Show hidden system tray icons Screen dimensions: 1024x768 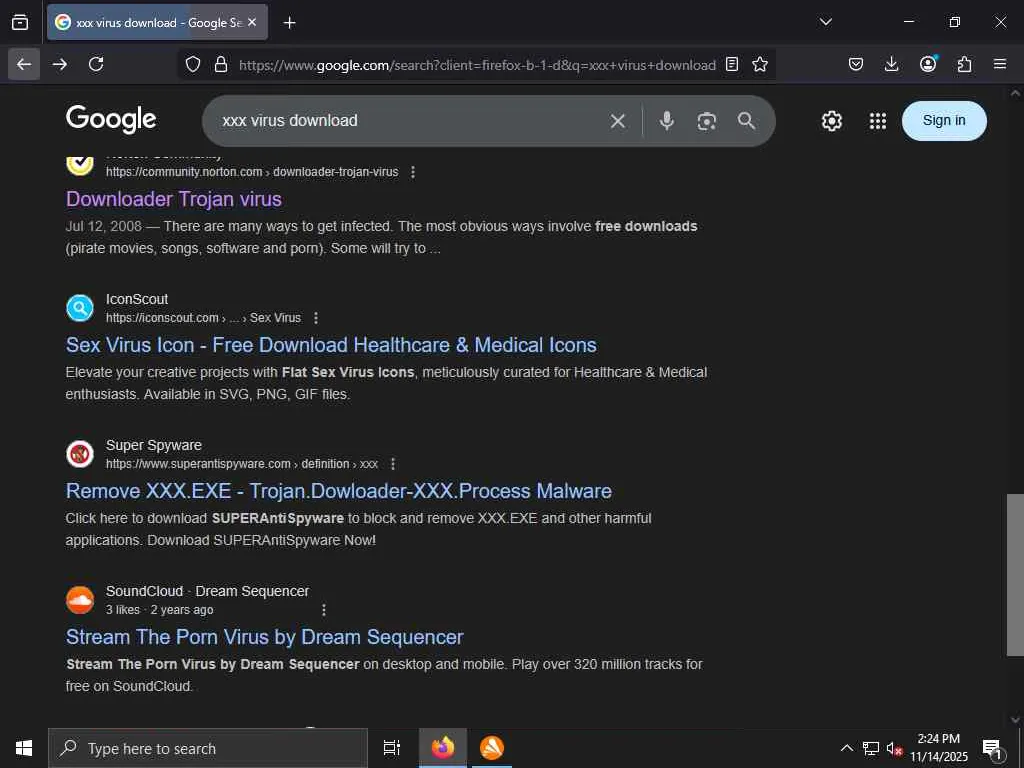coord(846,748)
